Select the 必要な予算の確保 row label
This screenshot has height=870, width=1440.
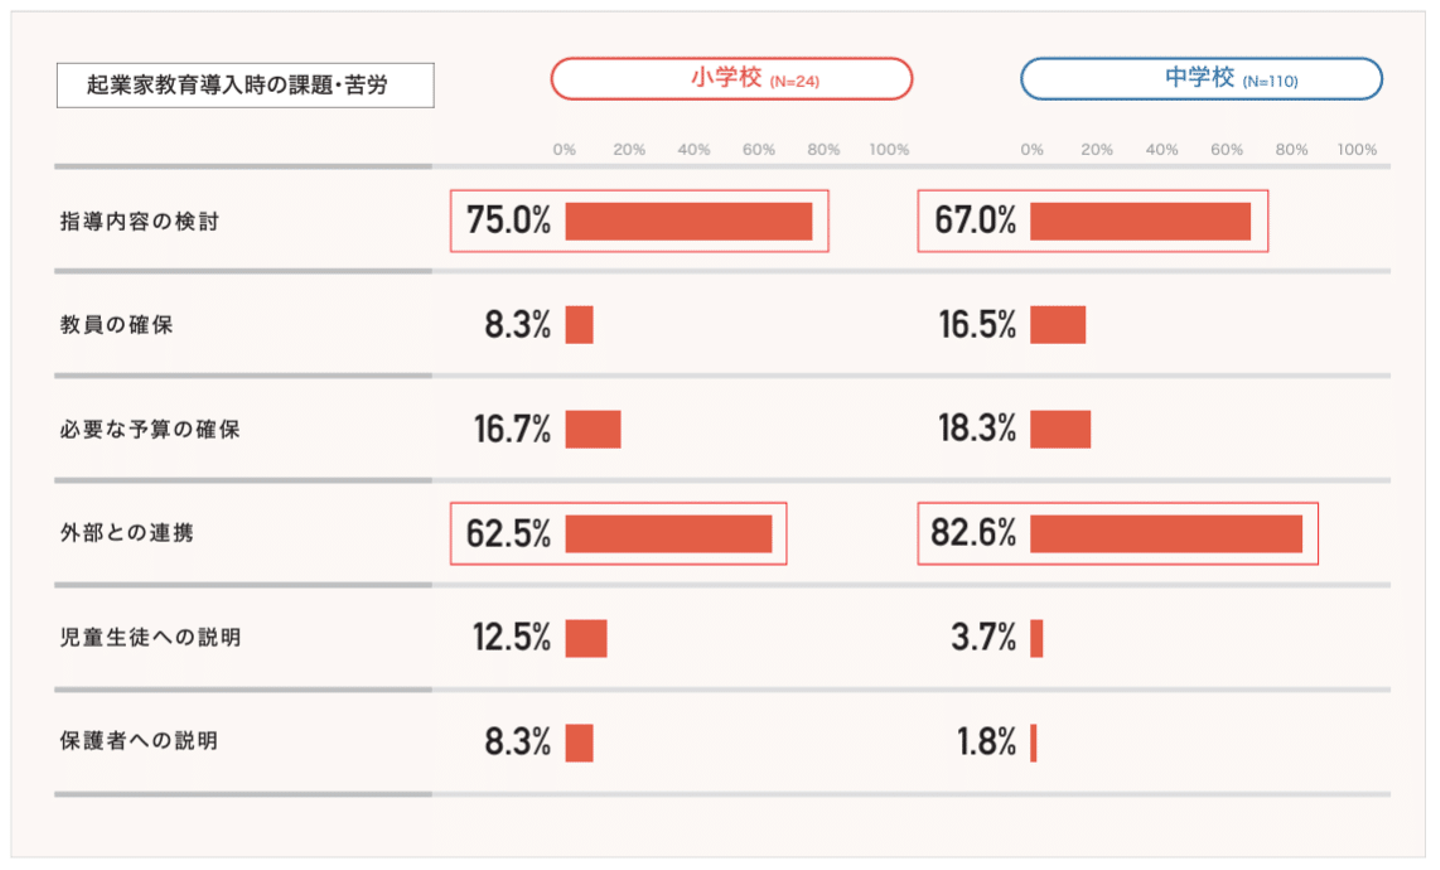[x=150, y=429]
